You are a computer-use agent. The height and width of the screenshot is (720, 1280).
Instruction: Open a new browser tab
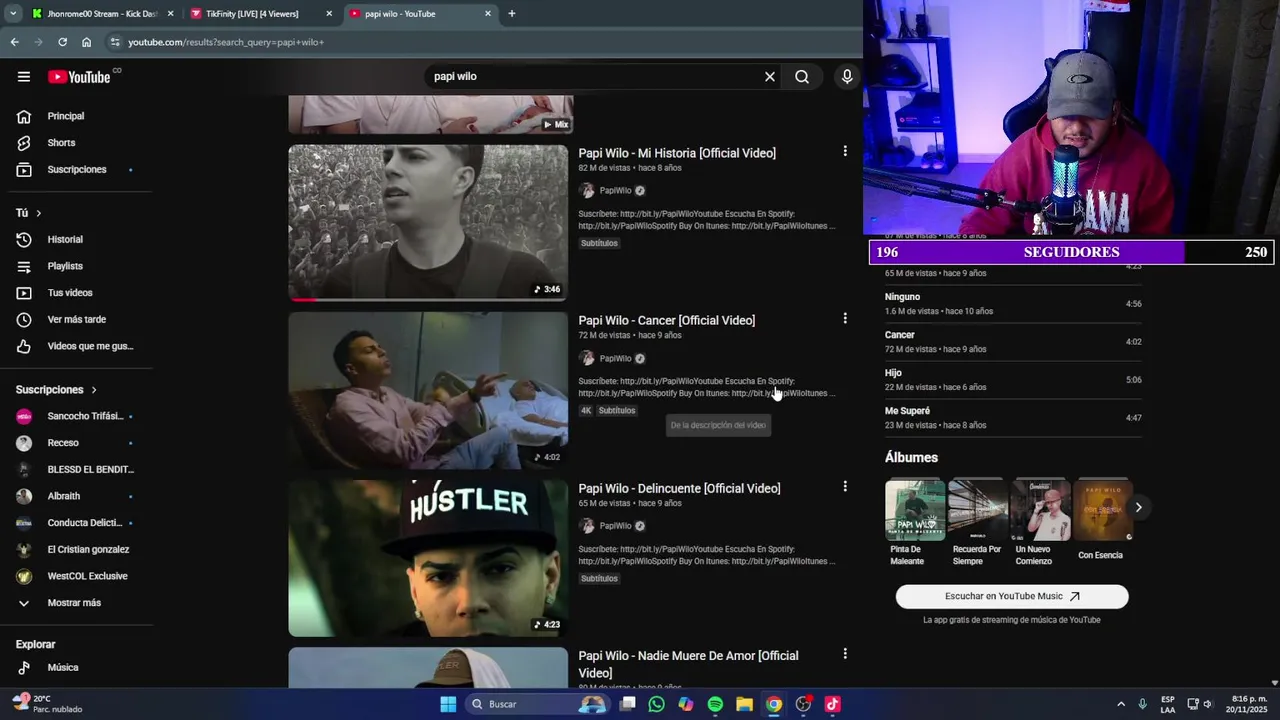tap(512, 14)
